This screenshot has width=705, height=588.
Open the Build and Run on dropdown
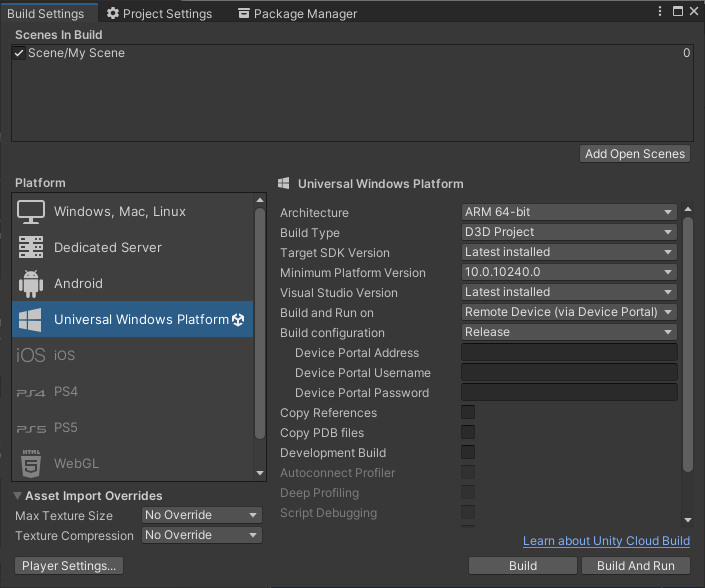569,312
